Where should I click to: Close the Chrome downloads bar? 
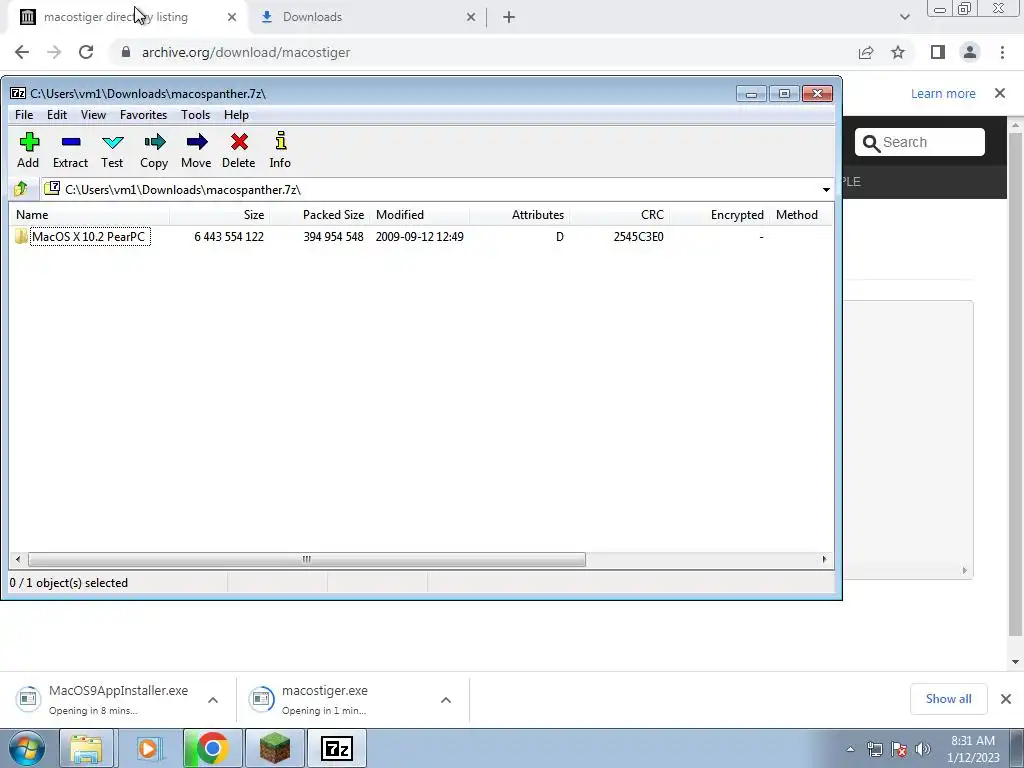tap(1006, 699)
